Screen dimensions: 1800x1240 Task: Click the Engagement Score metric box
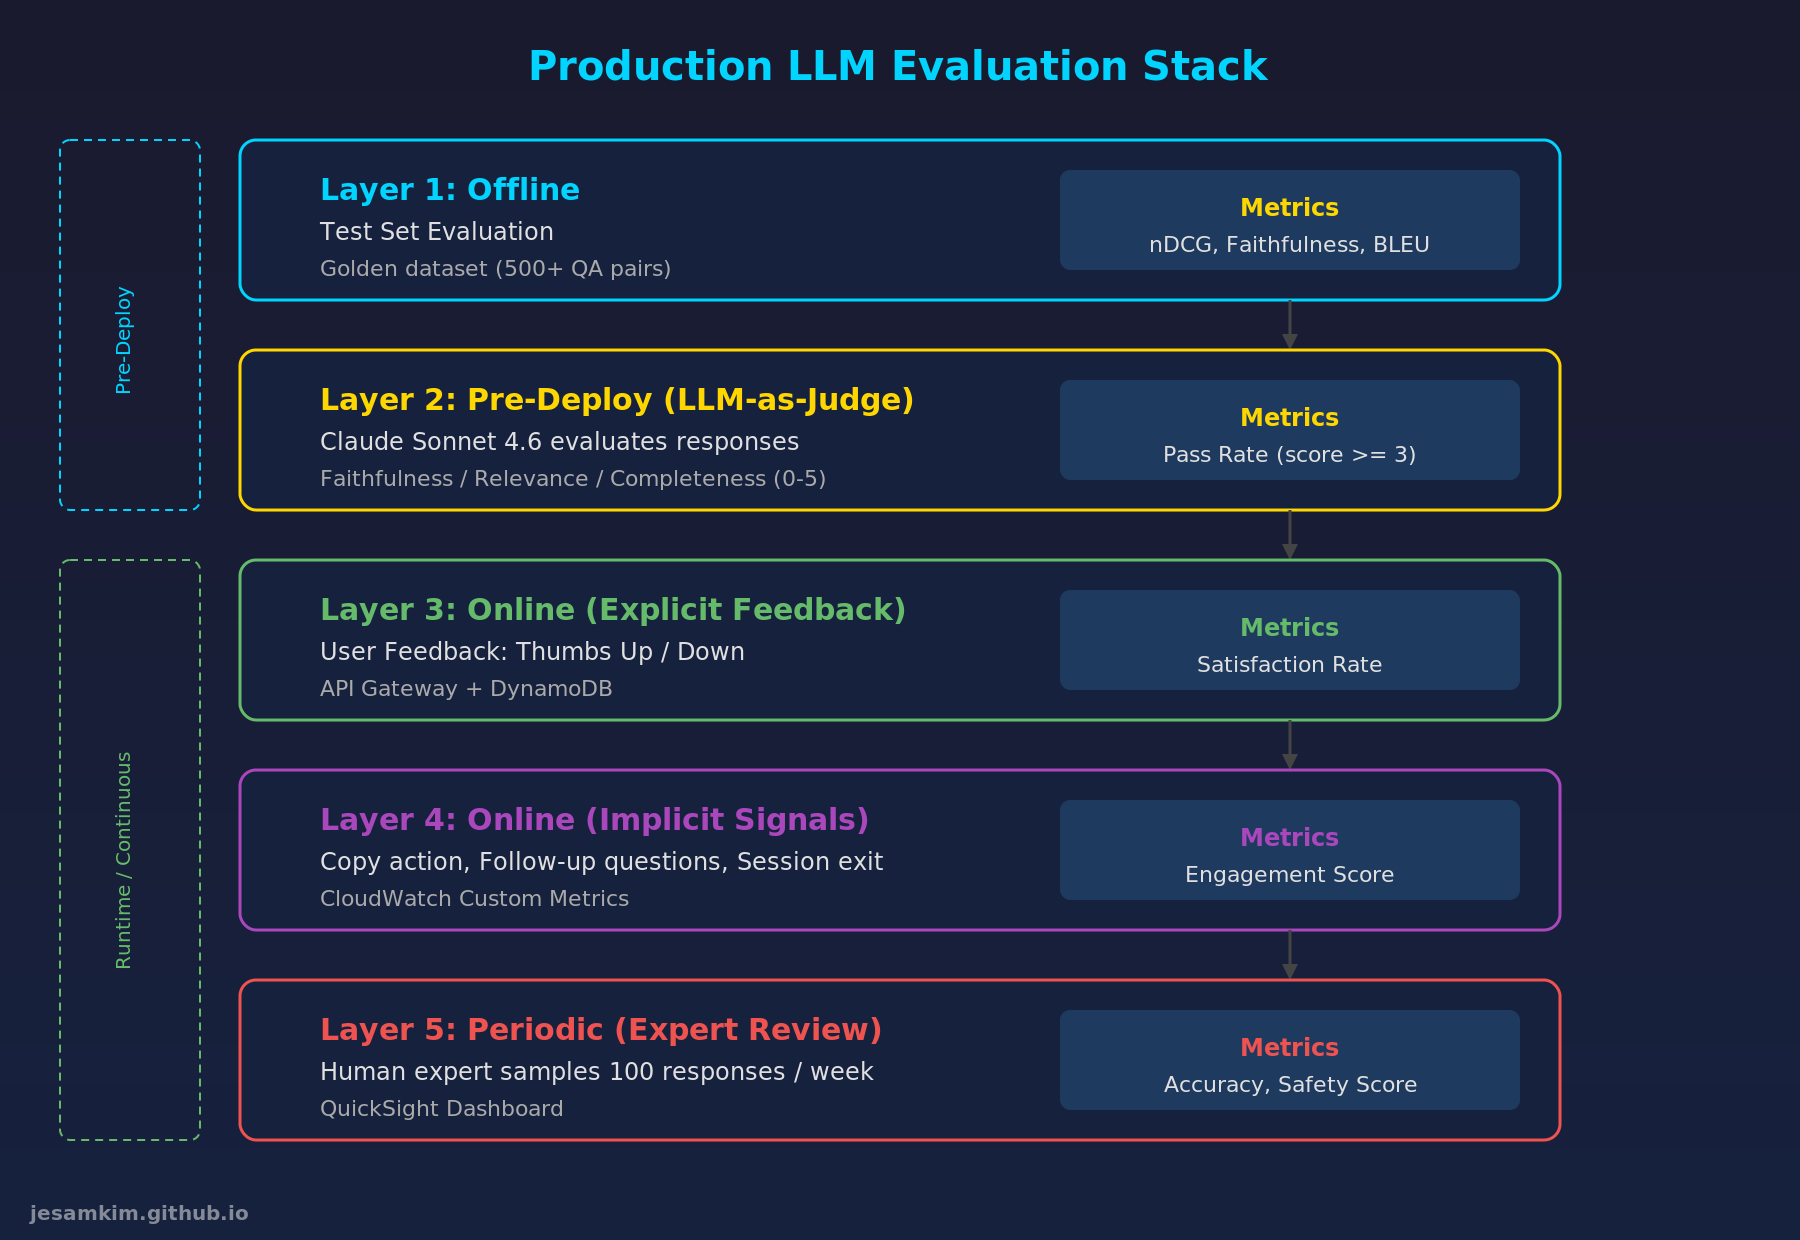click(x=1289, y=850)
